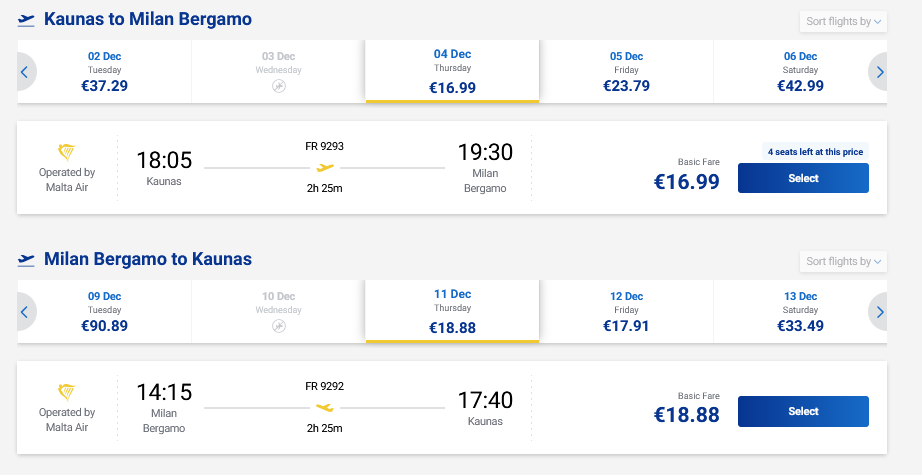Choose 02 Dec Tuesday outbound date €37.29
Image resolution: width=922 pixels, height=475 pixels.
pyautogui.click(x=104, y=72)
